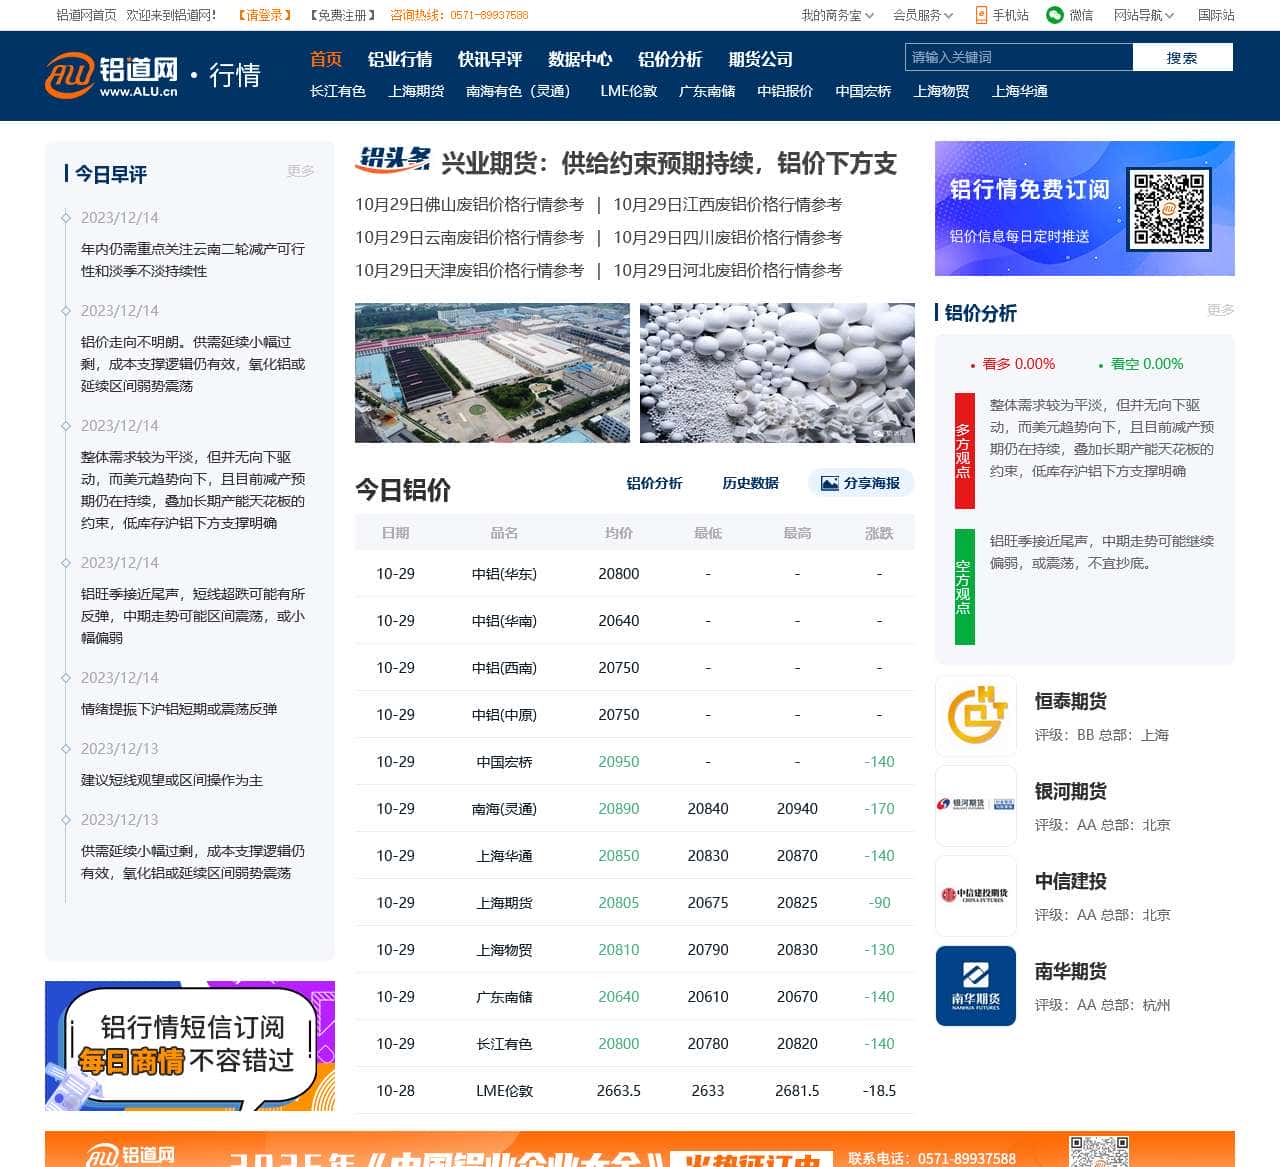Click 【请登录】 login link
Viewport: 1280px width, 1167px height.
click(265, 15)
